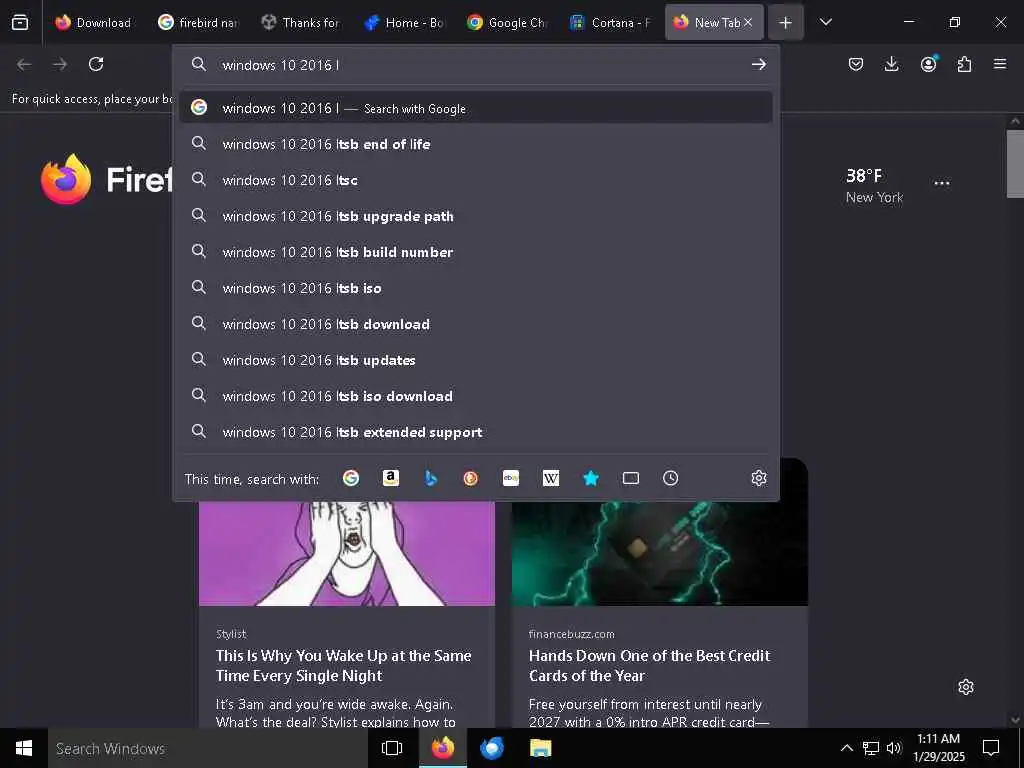1024x768 pixels.
Task: Select suggestion 'ltsb upgrade path'
Action: 476,216
